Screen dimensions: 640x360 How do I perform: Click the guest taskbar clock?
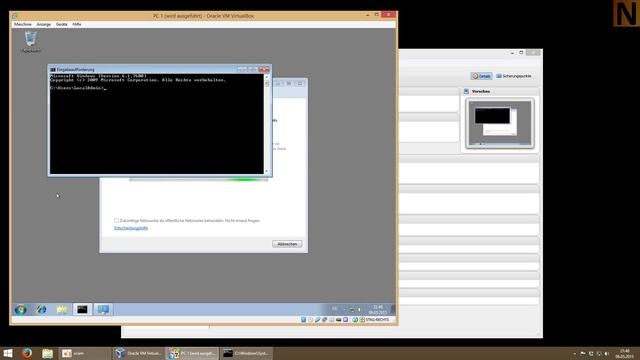[x=378, y=310]
